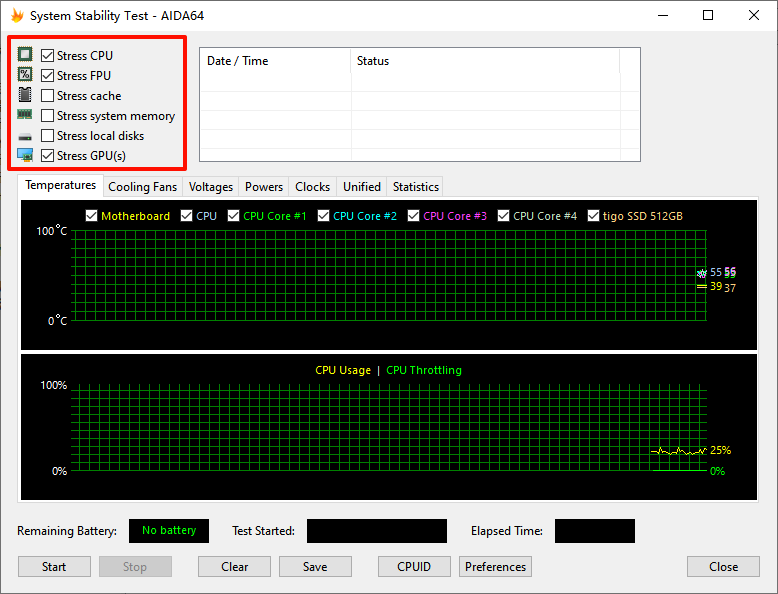Click the AIDA64 flame icon in title bar
Screen dimensions: 778x594
(17, 16)
